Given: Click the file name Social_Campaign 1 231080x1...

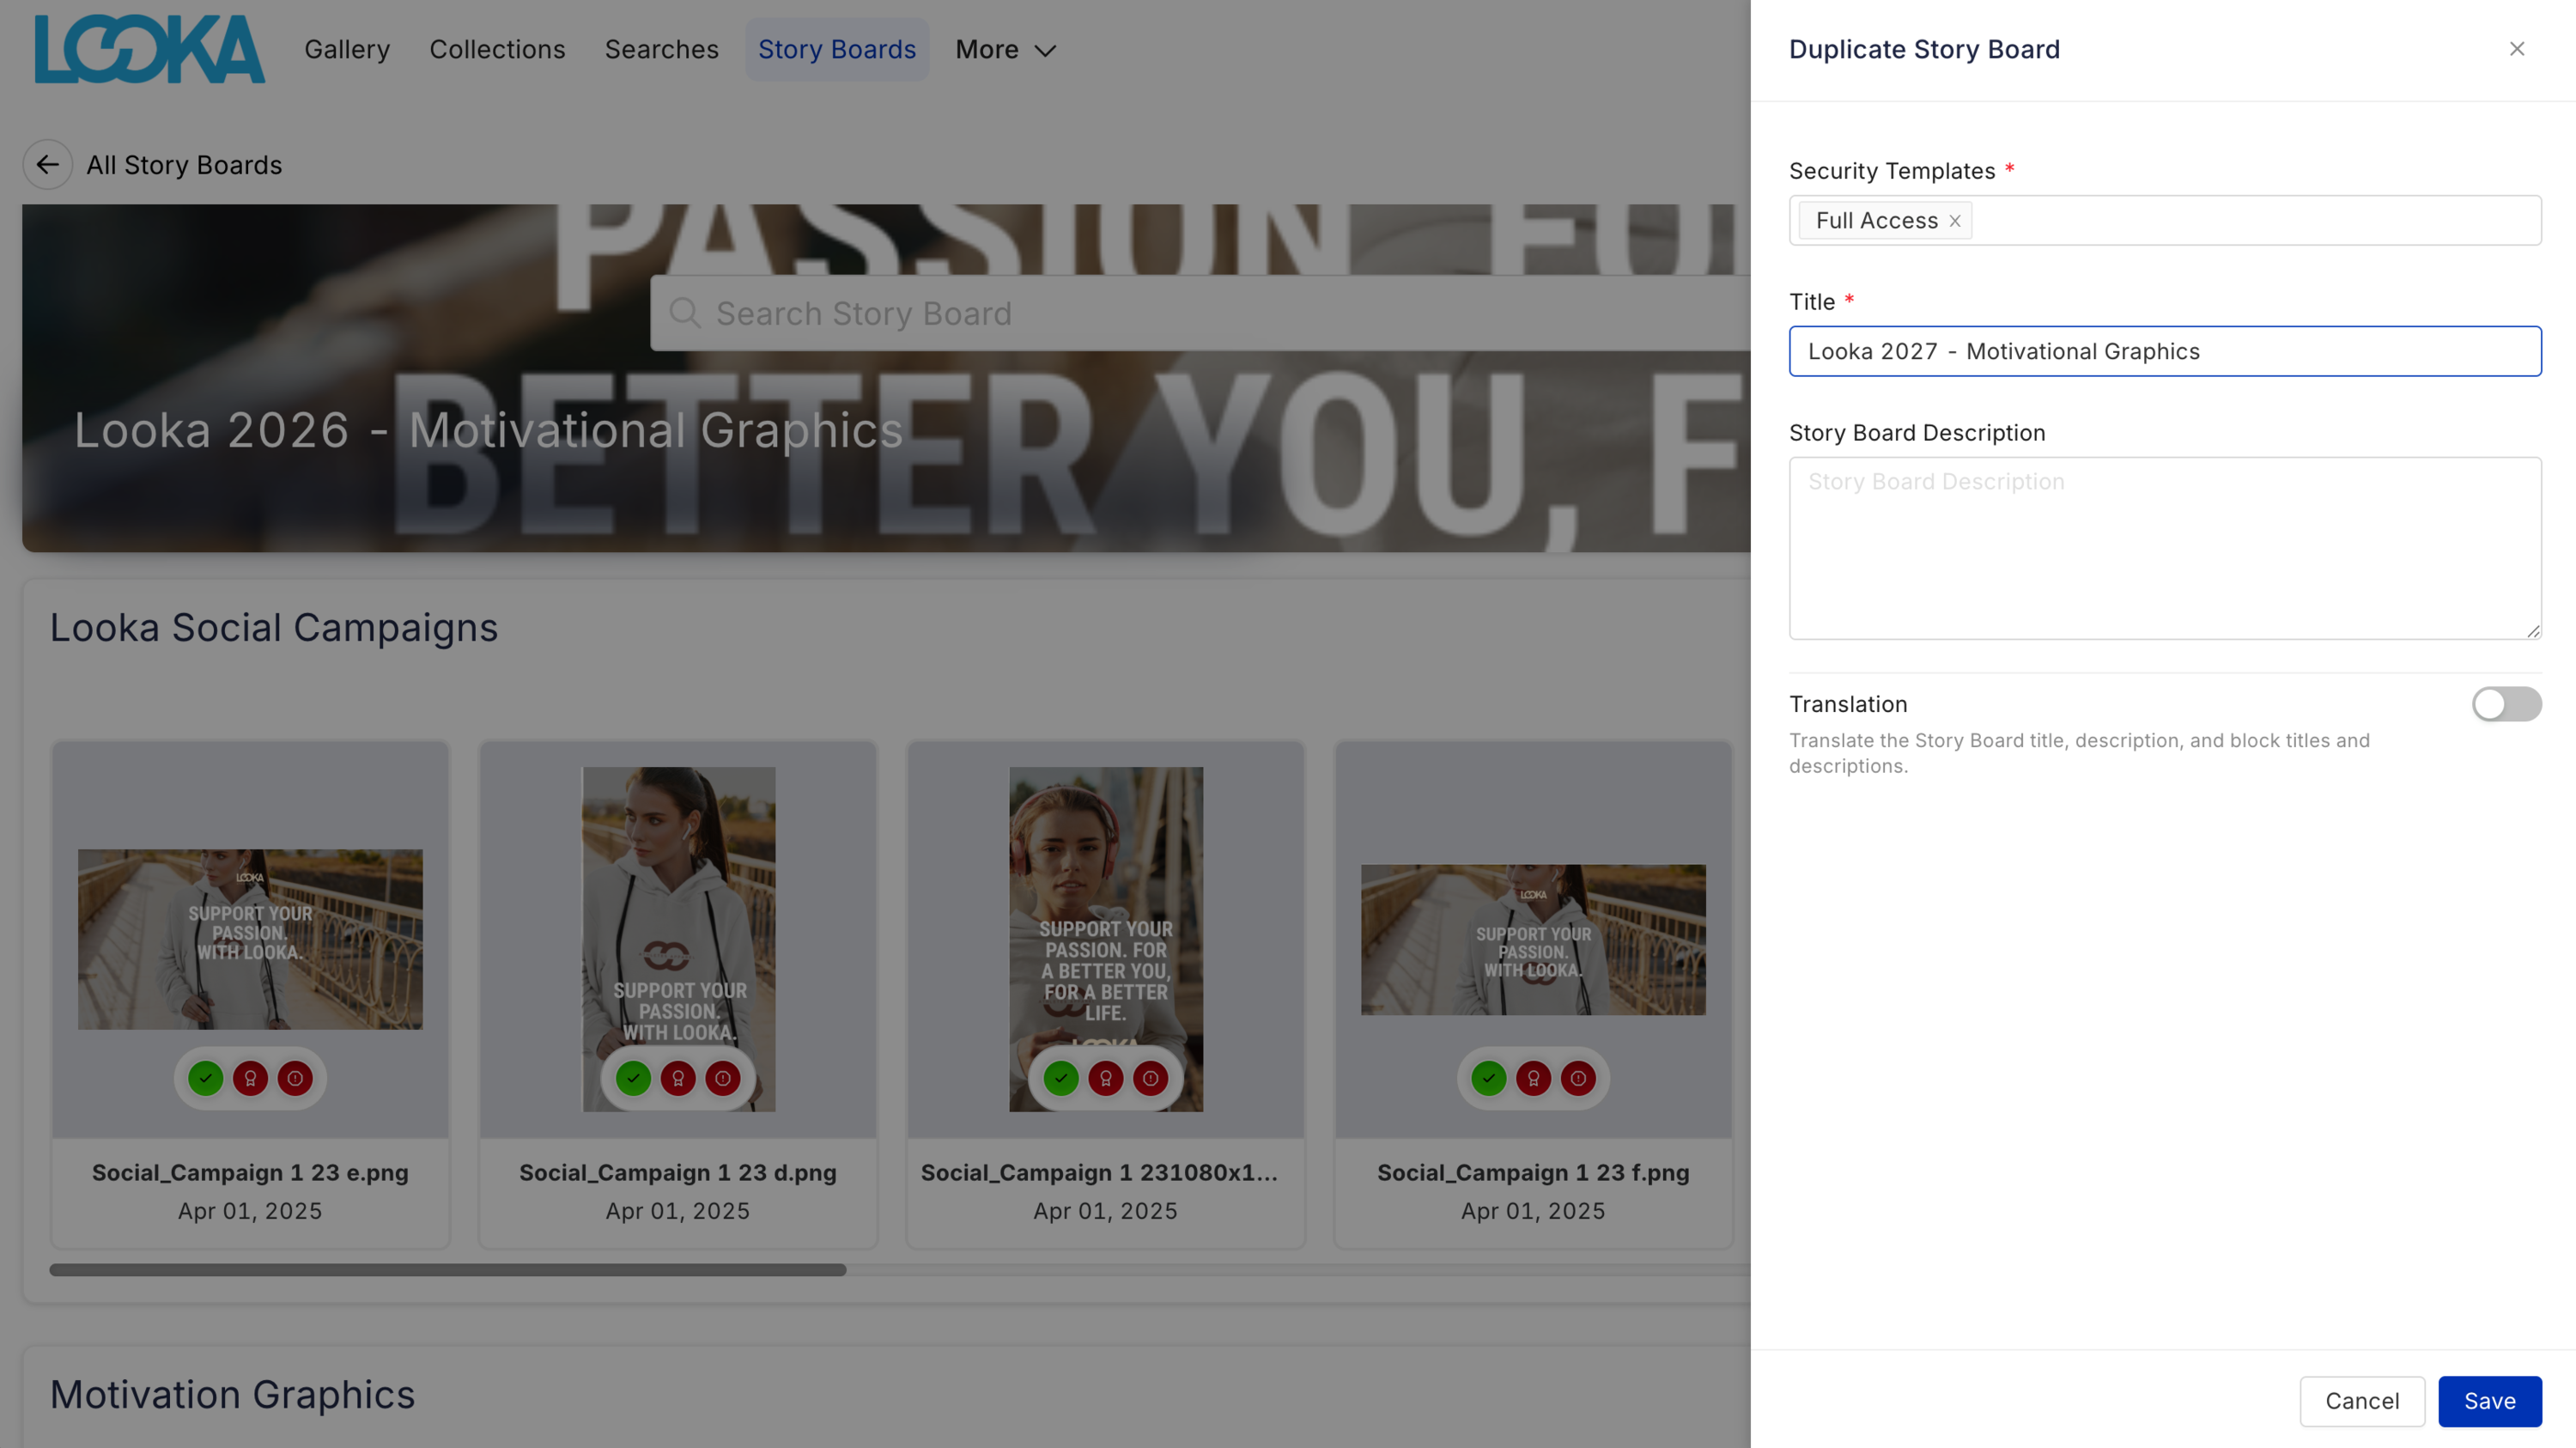Looking at the screenshot, I should coord(1099,1172).
